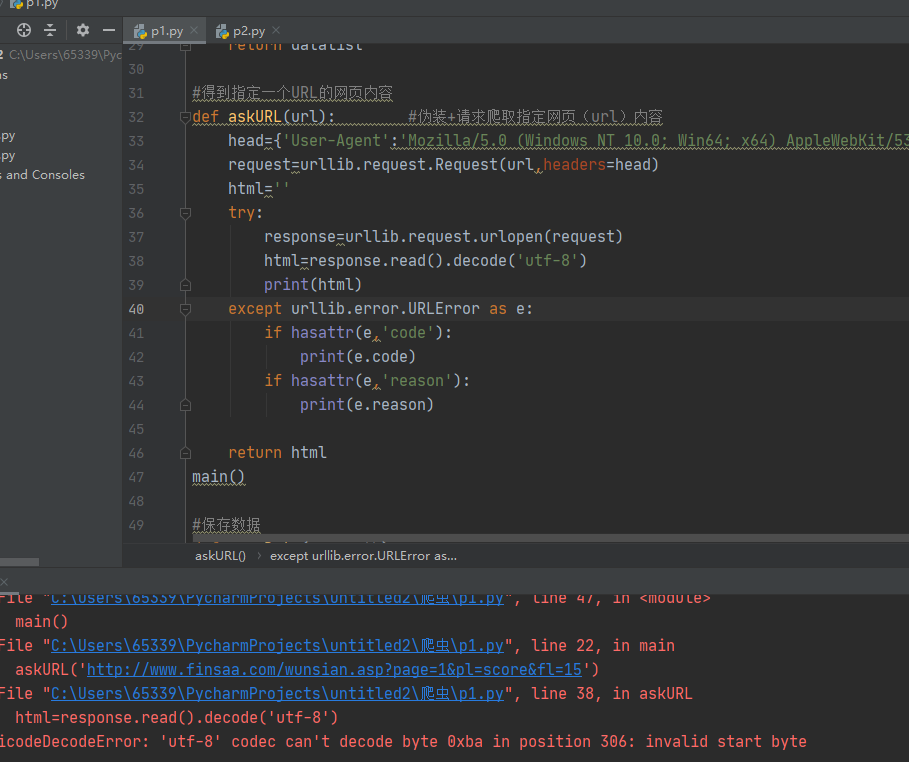Hide the project tool window
The width and height of the screenshot is (909, 762).
[109, 30]
